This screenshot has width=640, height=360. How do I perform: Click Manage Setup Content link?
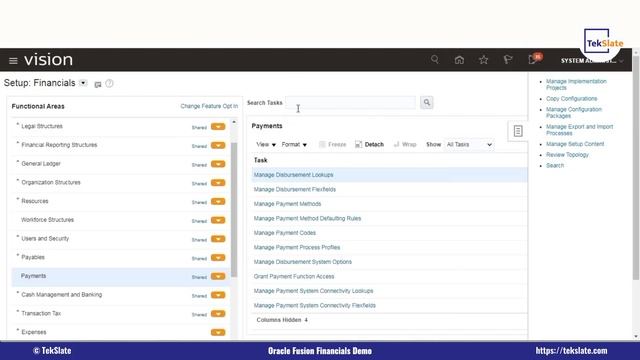[x=575, y=144]
